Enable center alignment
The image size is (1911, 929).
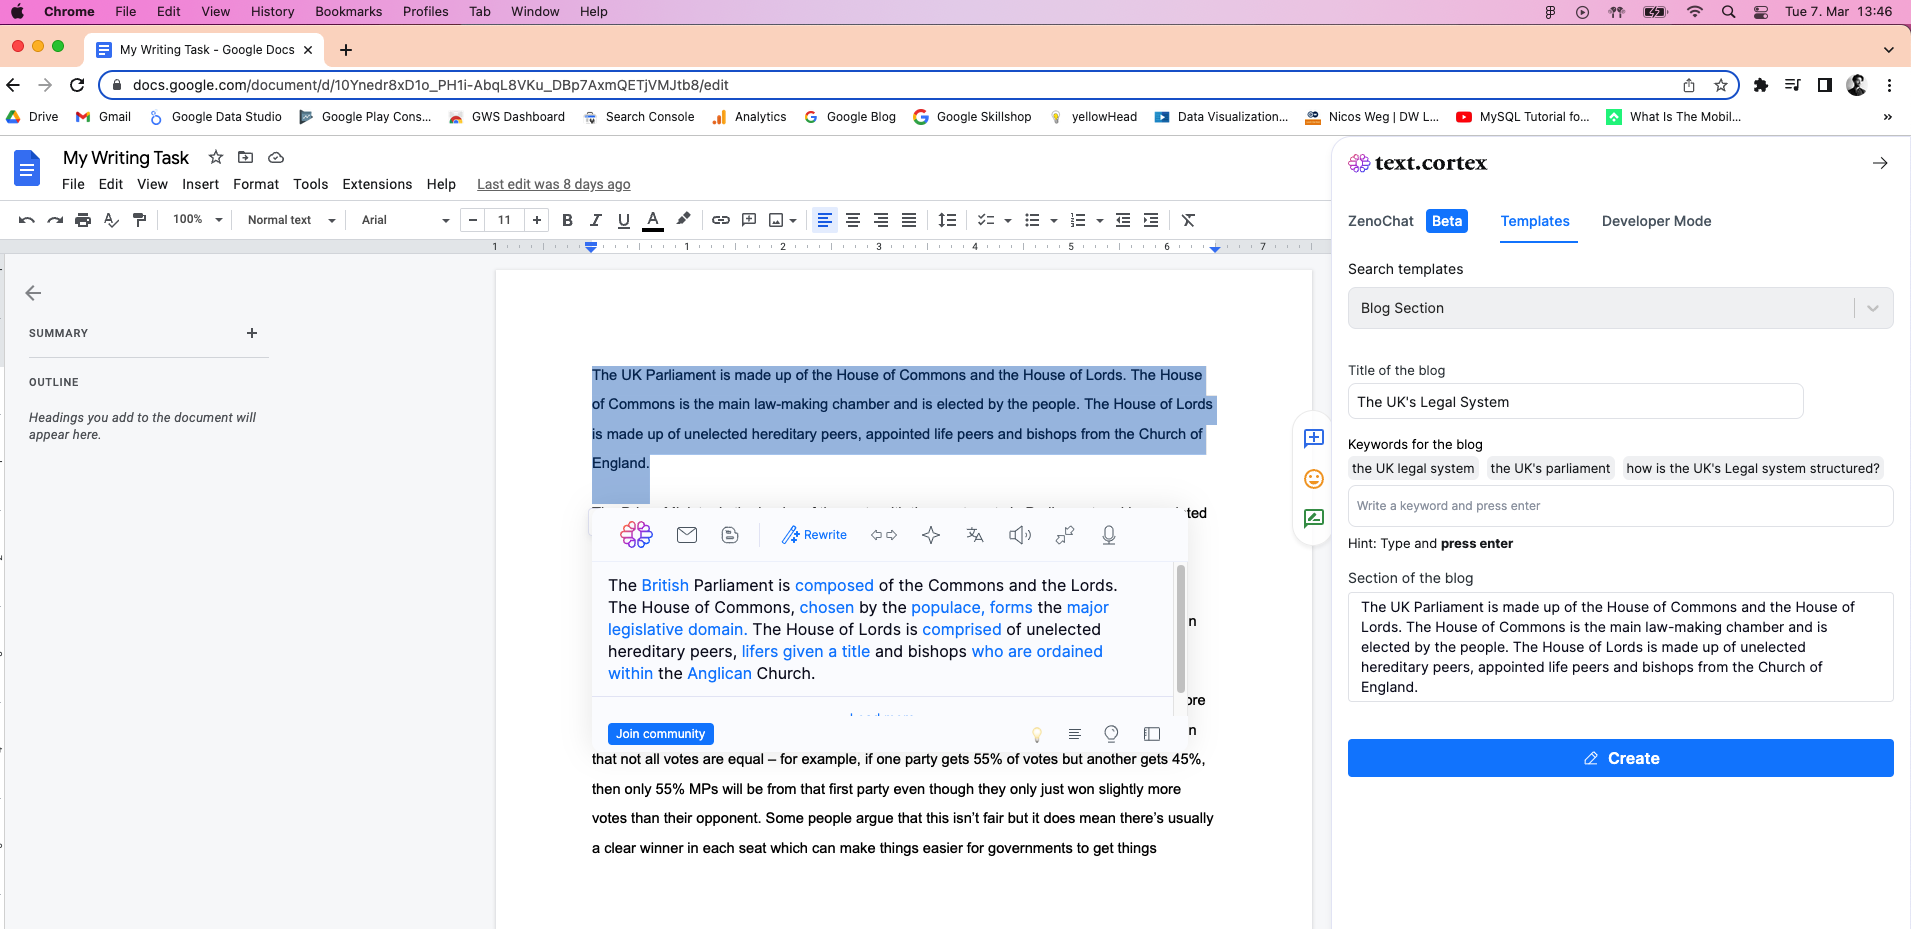[x=853, y=220]
